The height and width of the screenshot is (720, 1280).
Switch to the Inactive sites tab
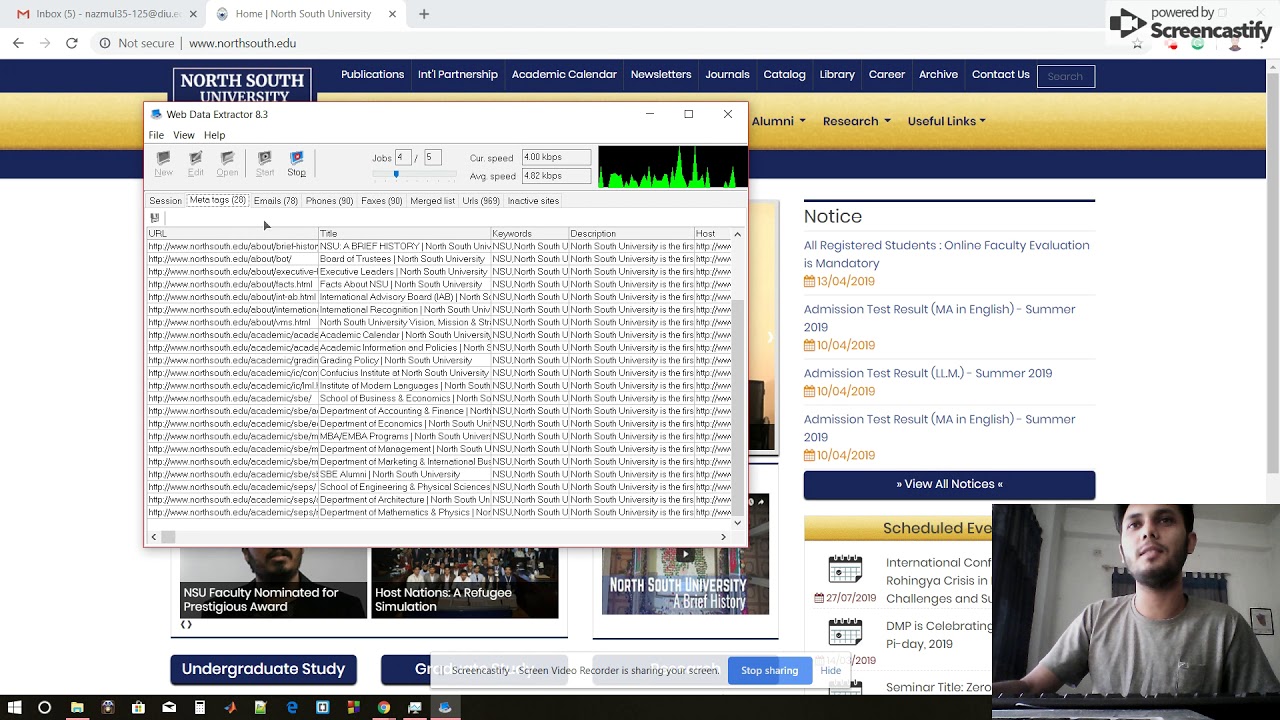533,201
